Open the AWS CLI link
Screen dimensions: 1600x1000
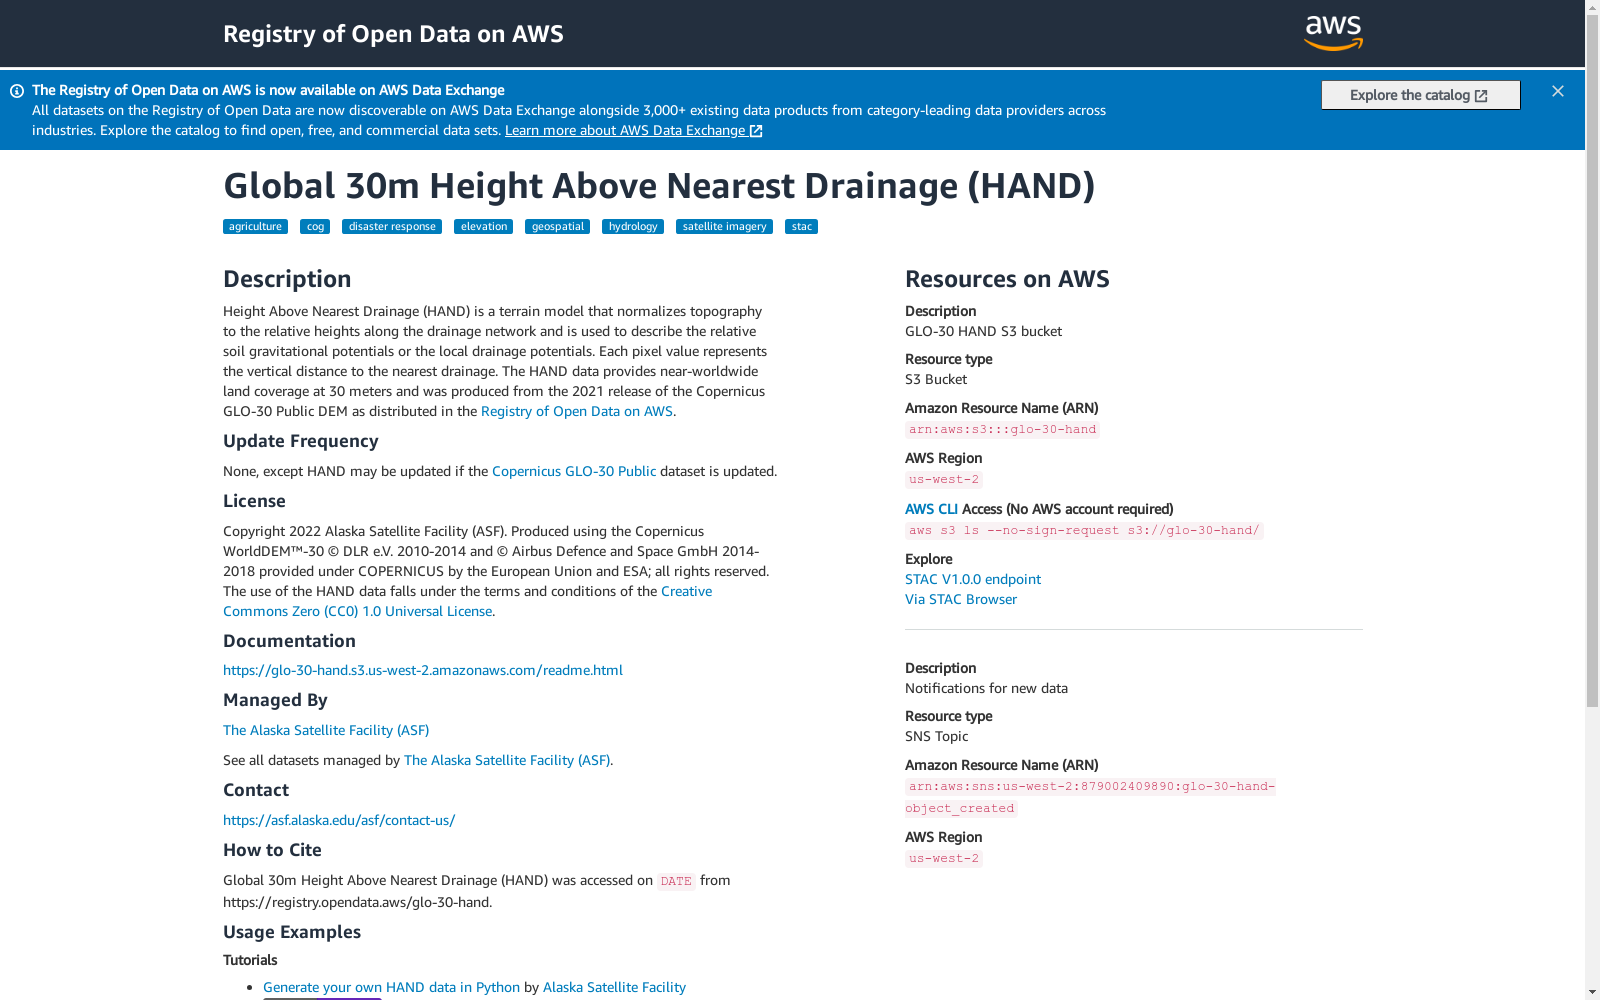click(931, 509)
